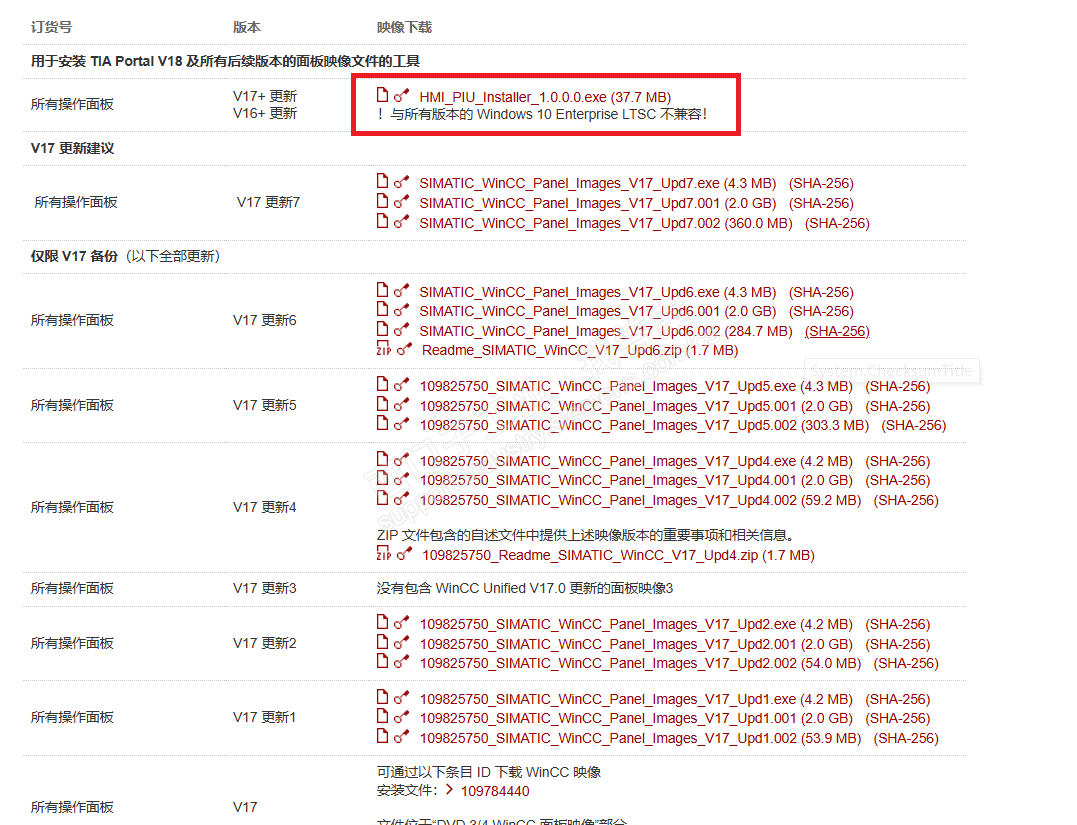This screenshot has height=825, width=1077.
Task: Download SIMATIC_WinCC_Panel_Images_V17_Upd6.exe
Action: tap(598, 292)
